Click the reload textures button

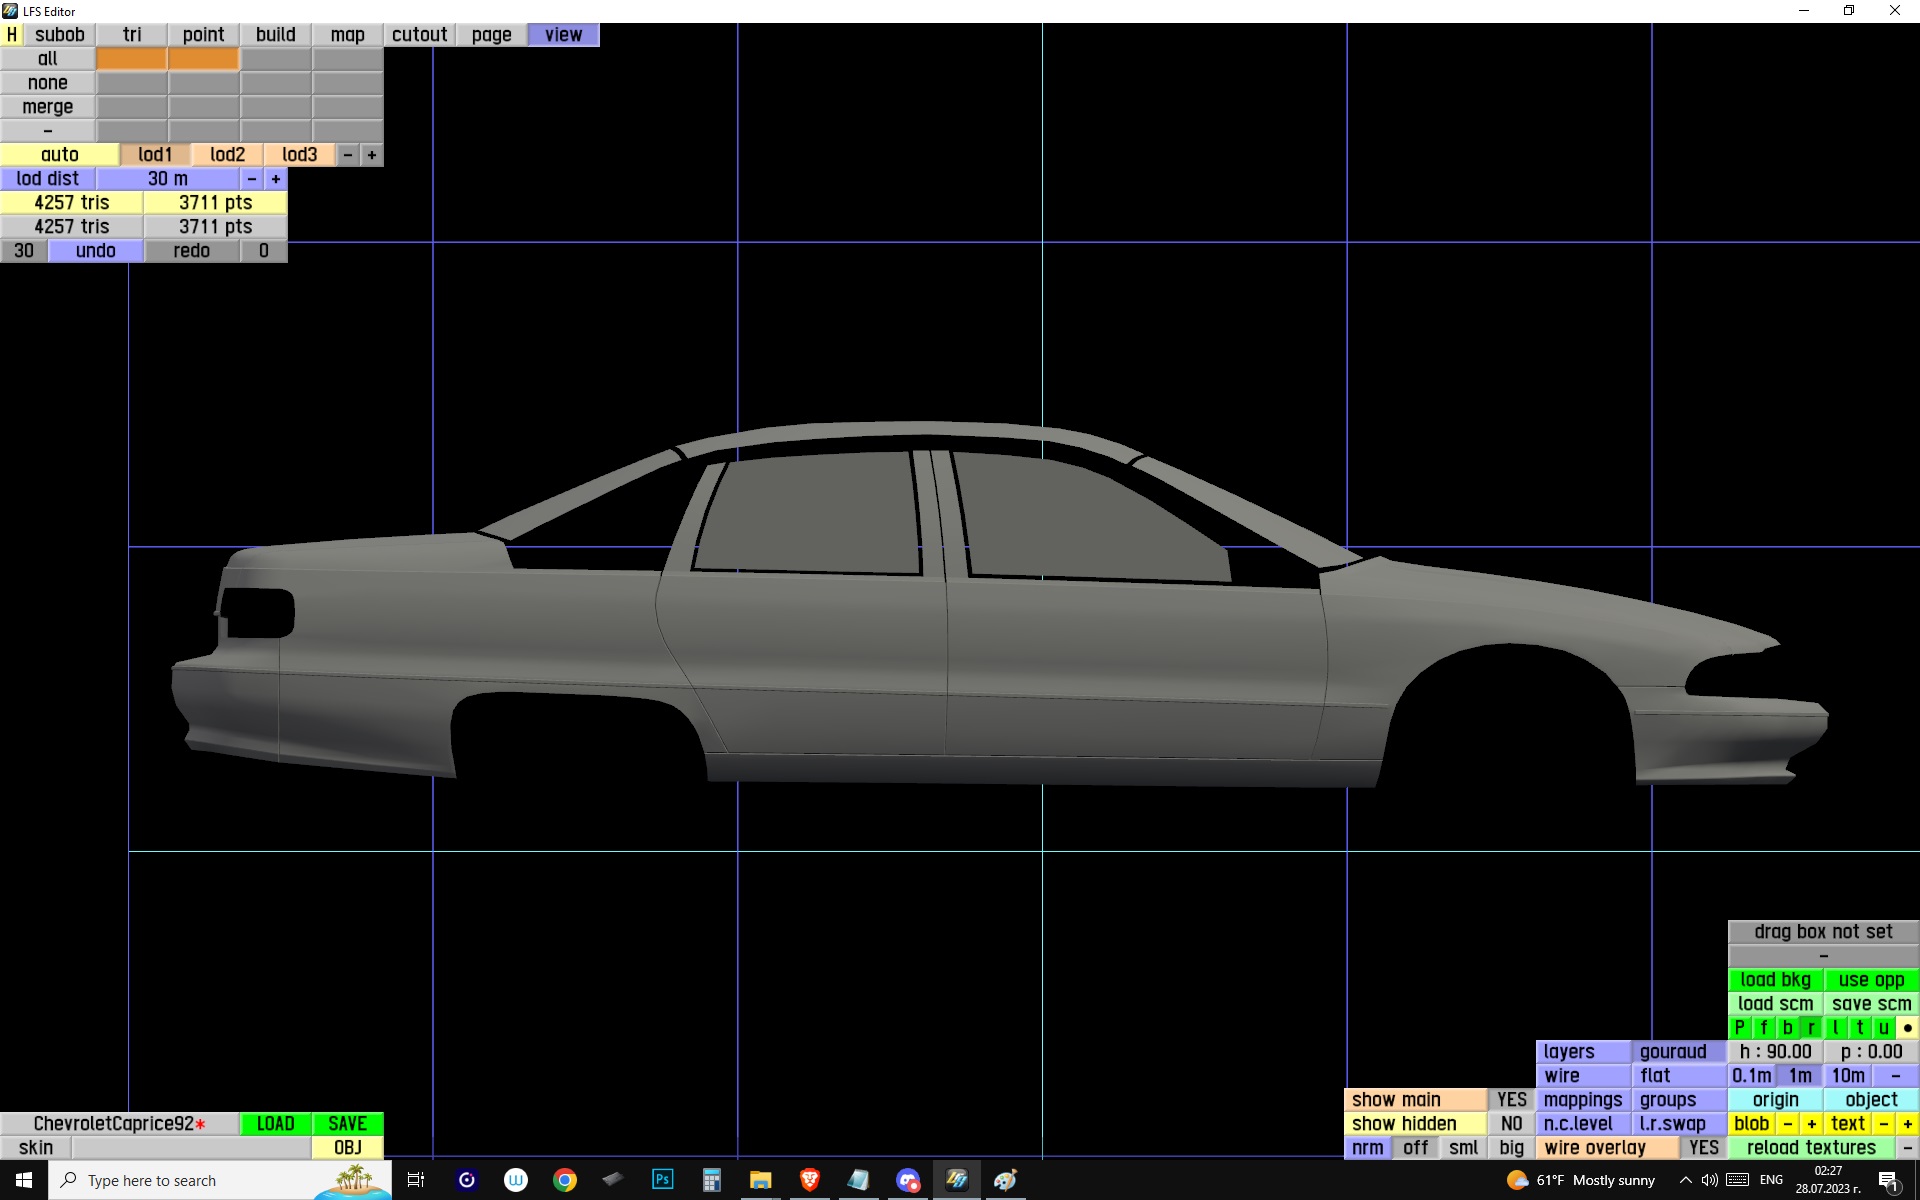coord(1811,1147)
